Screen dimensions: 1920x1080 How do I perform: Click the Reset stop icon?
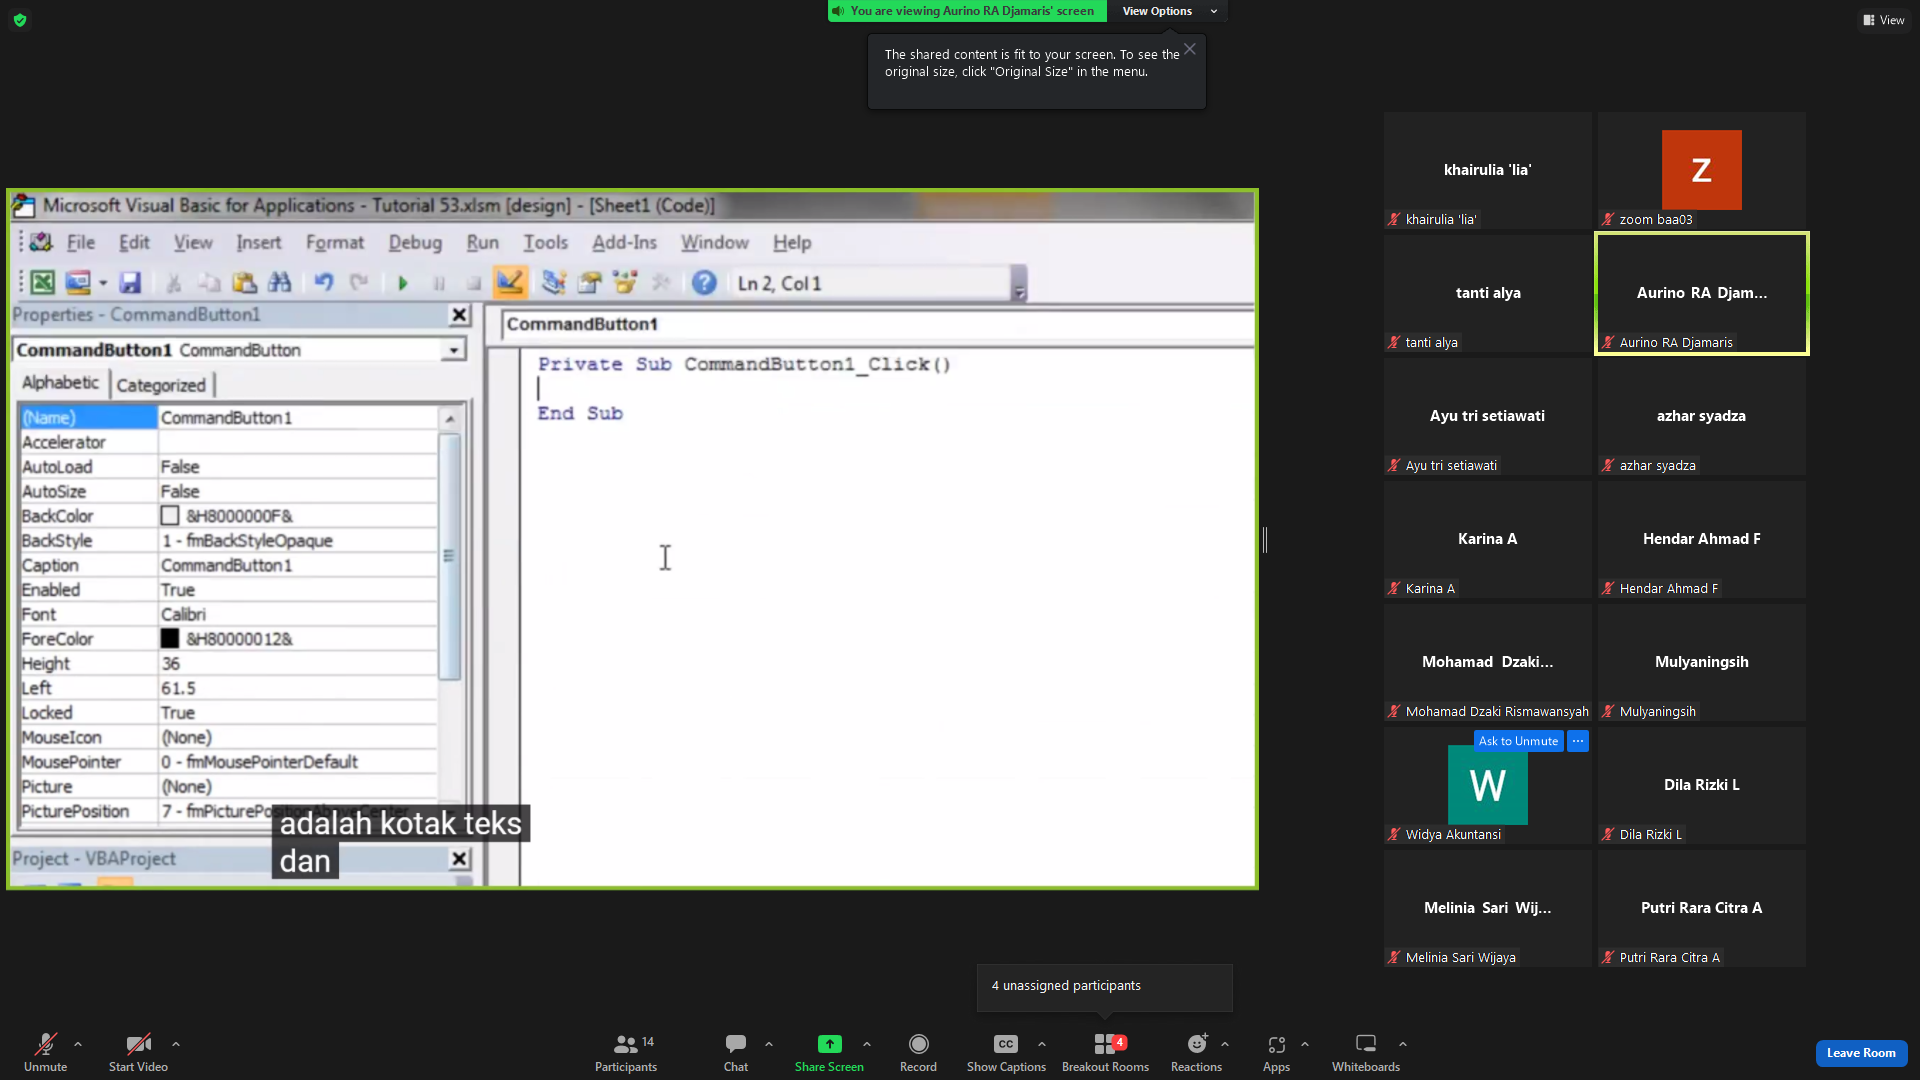(474, 283)
